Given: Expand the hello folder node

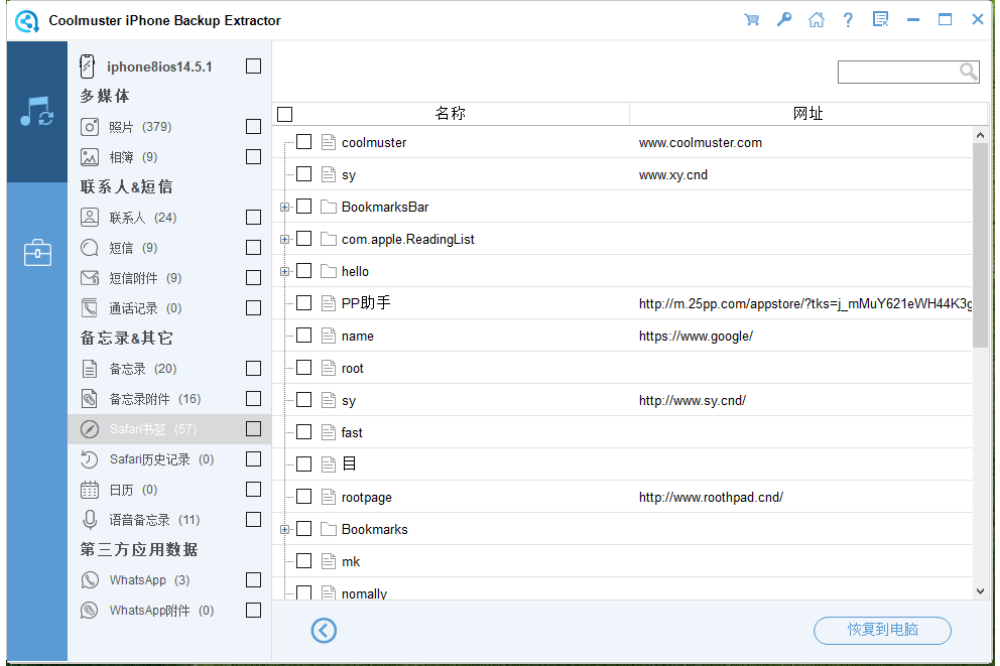Looking at the screenshot, I should tap(285, 271).
